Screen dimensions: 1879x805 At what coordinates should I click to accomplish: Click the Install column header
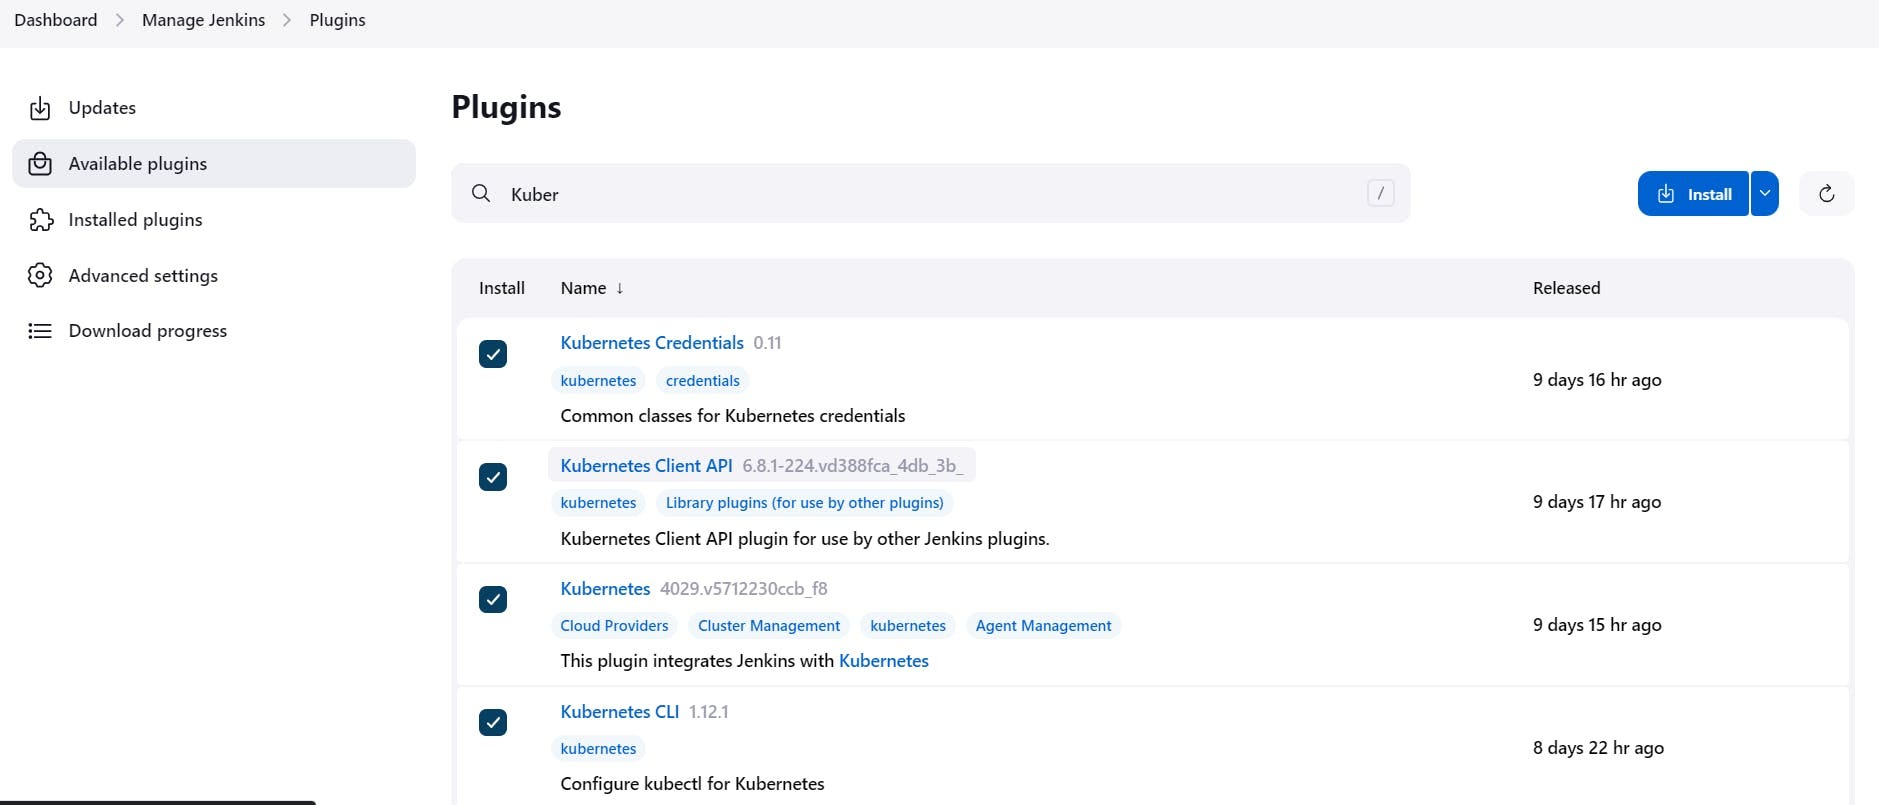501,288
